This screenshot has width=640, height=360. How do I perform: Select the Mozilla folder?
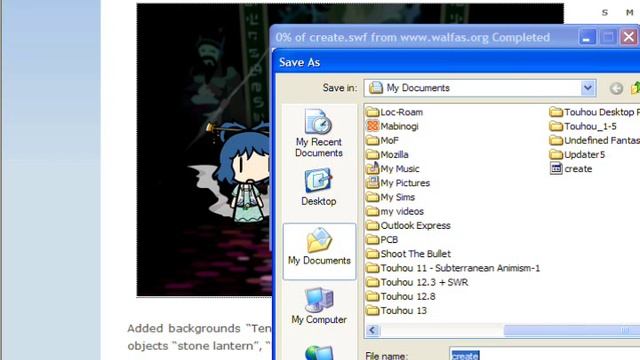387,155
